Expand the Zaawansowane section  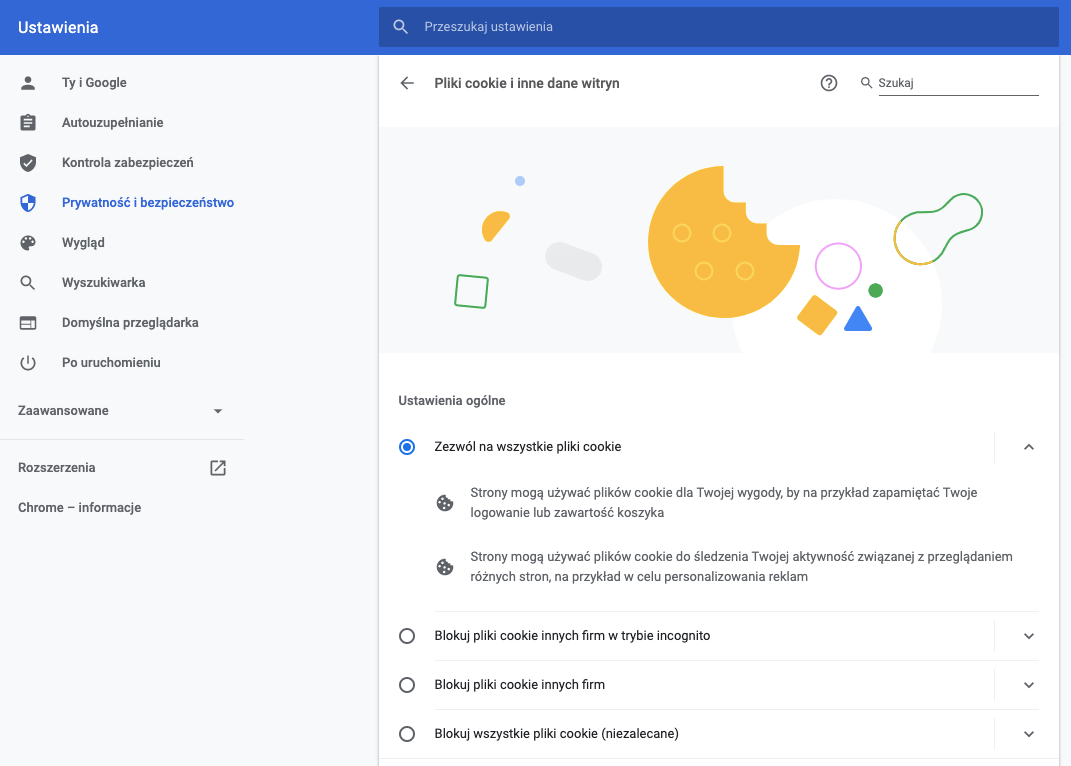pos(217,410)
